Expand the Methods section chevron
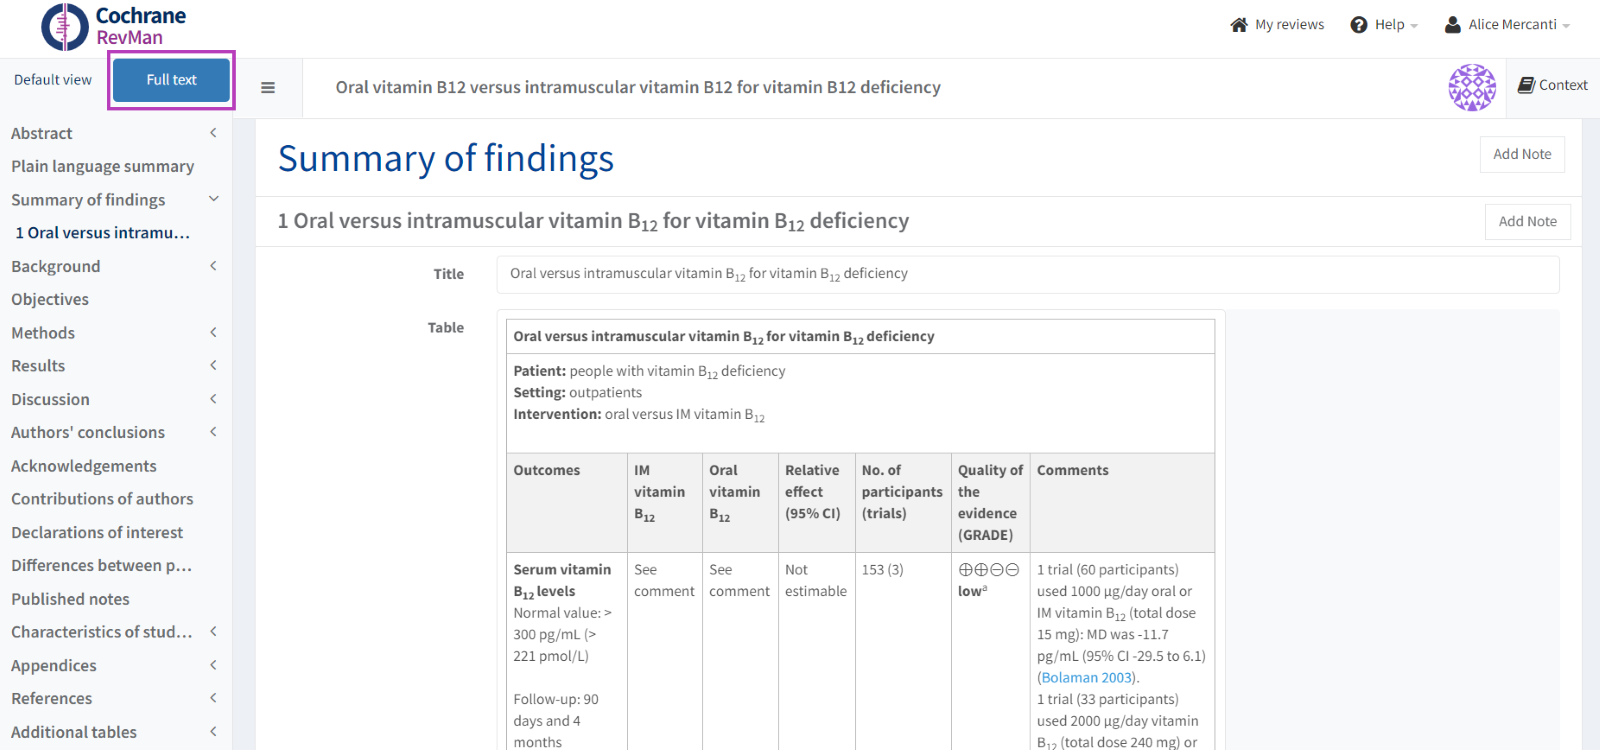 pyautogui.click(x=213, y=332)
